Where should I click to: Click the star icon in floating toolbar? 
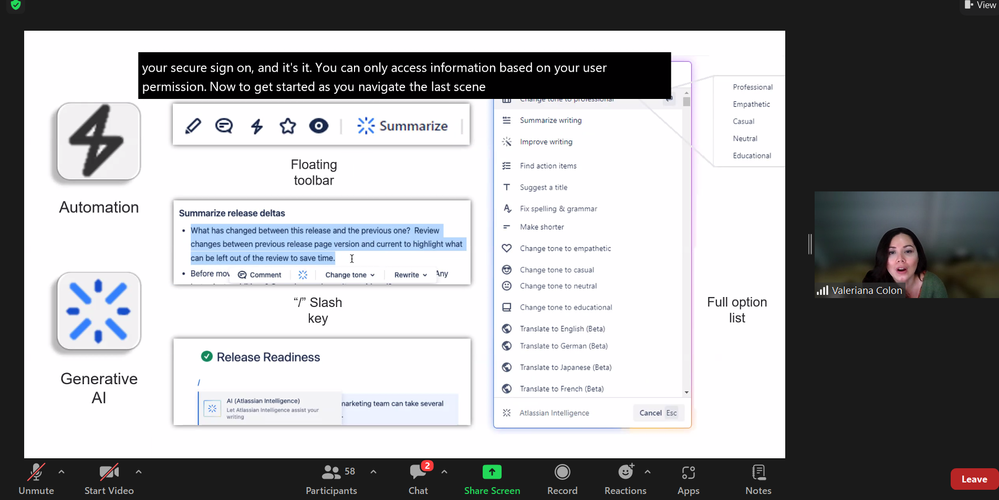point(288,125)
